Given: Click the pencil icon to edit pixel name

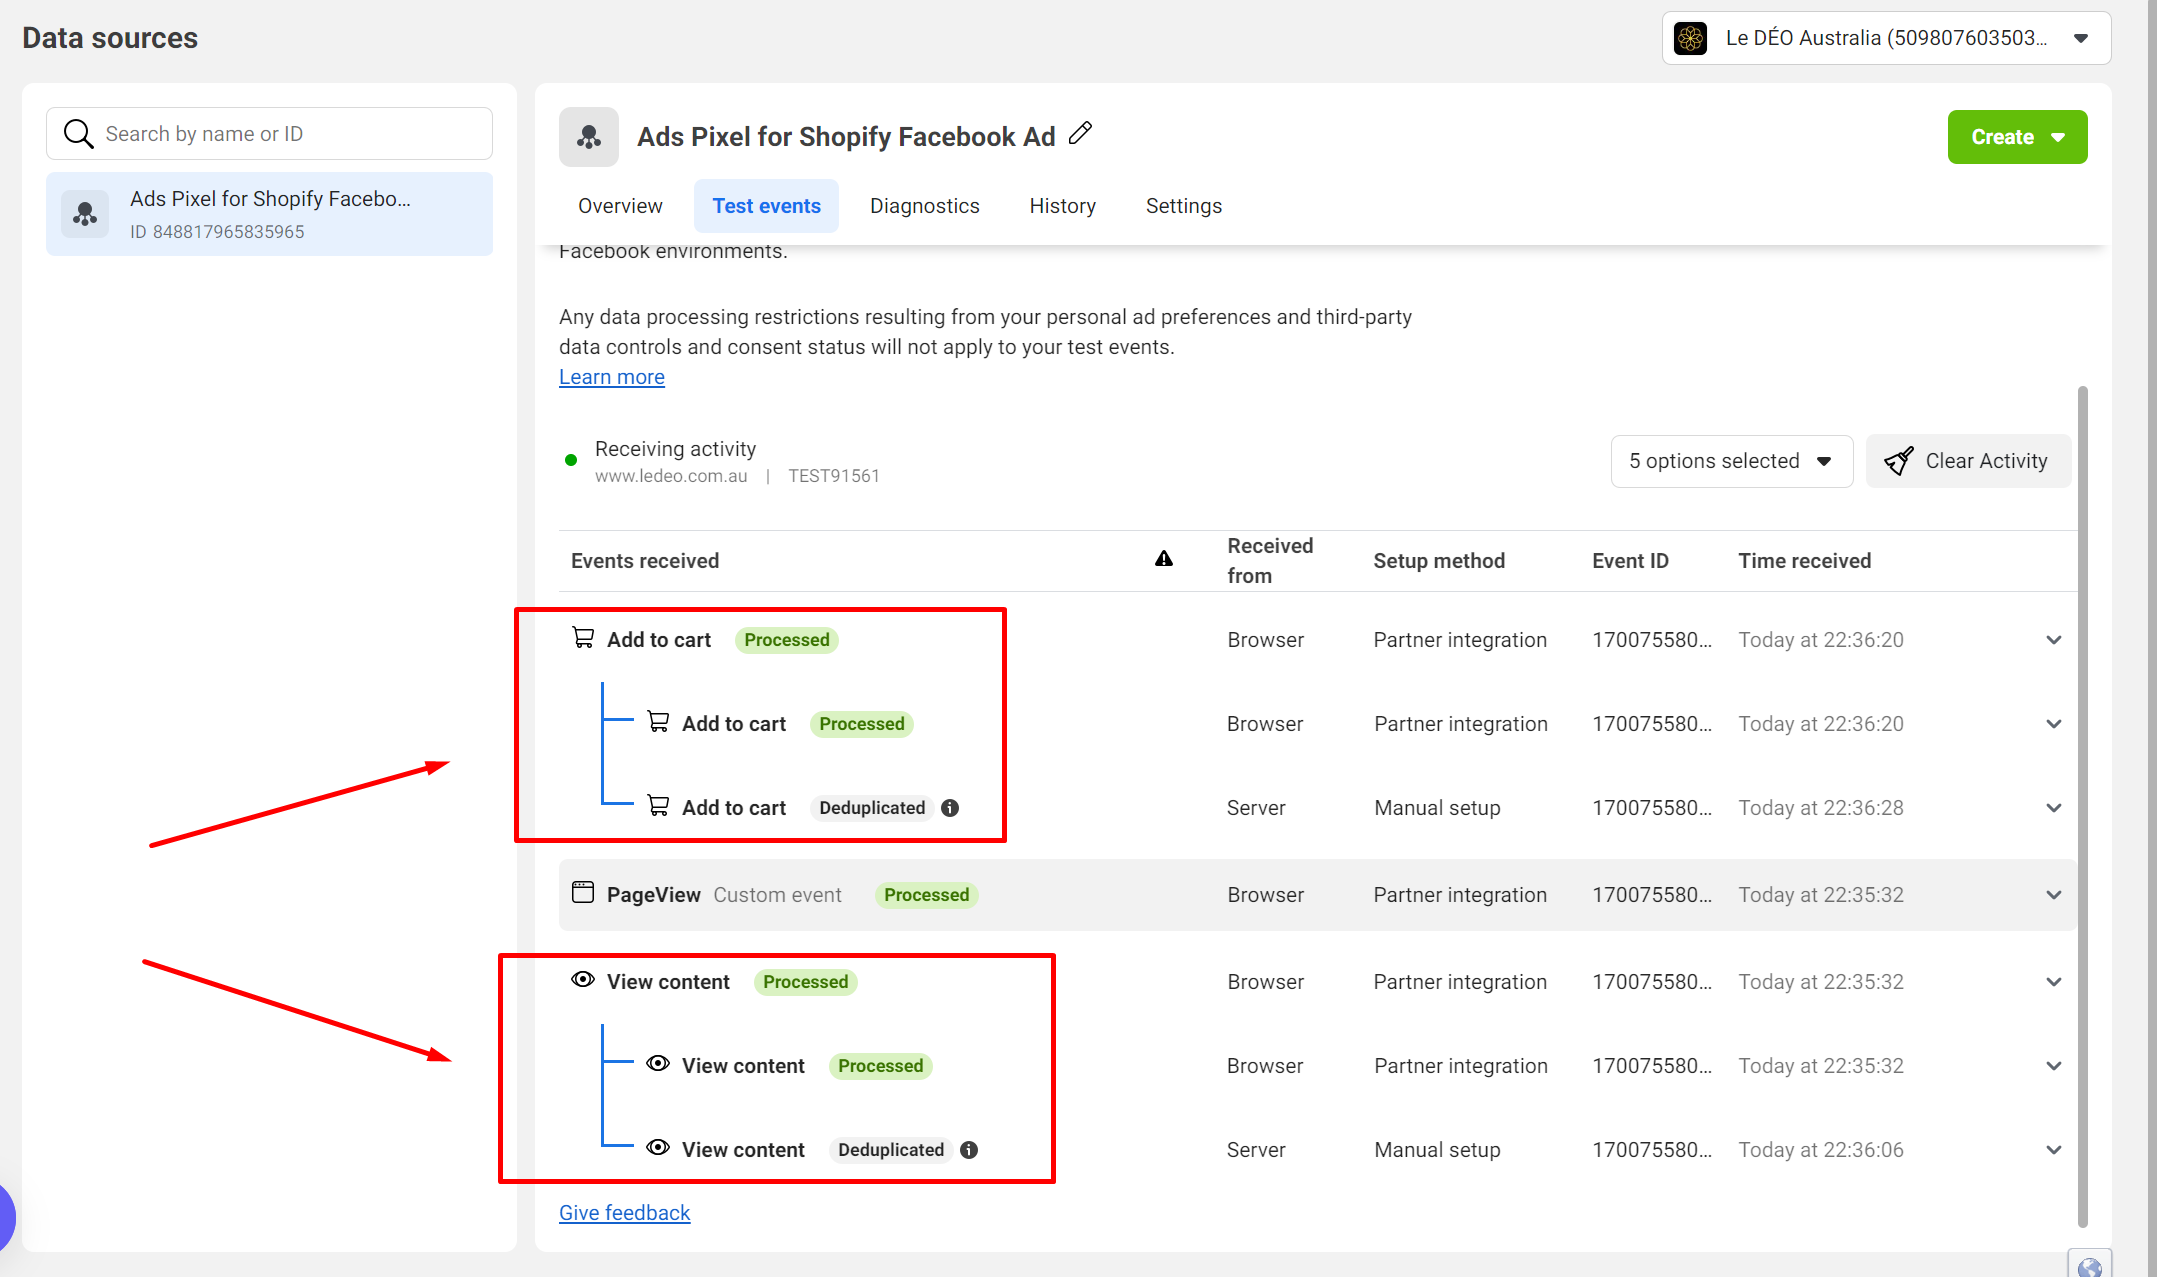Looking at the screenshot, I should click(1080, 133).
